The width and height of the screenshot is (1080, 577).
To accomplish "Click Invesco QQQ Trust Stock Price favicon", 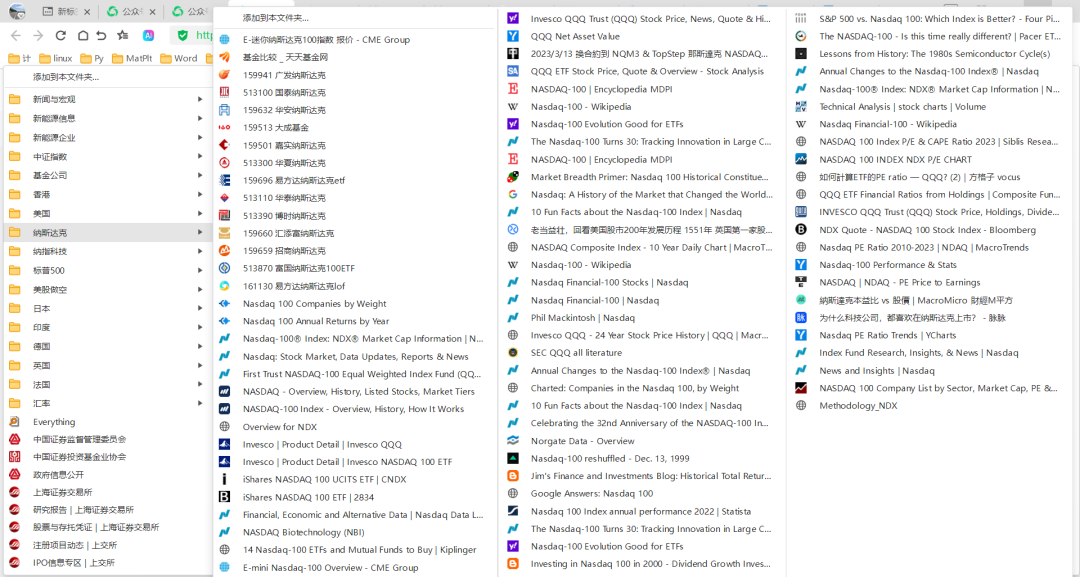I will click(513, 19).
